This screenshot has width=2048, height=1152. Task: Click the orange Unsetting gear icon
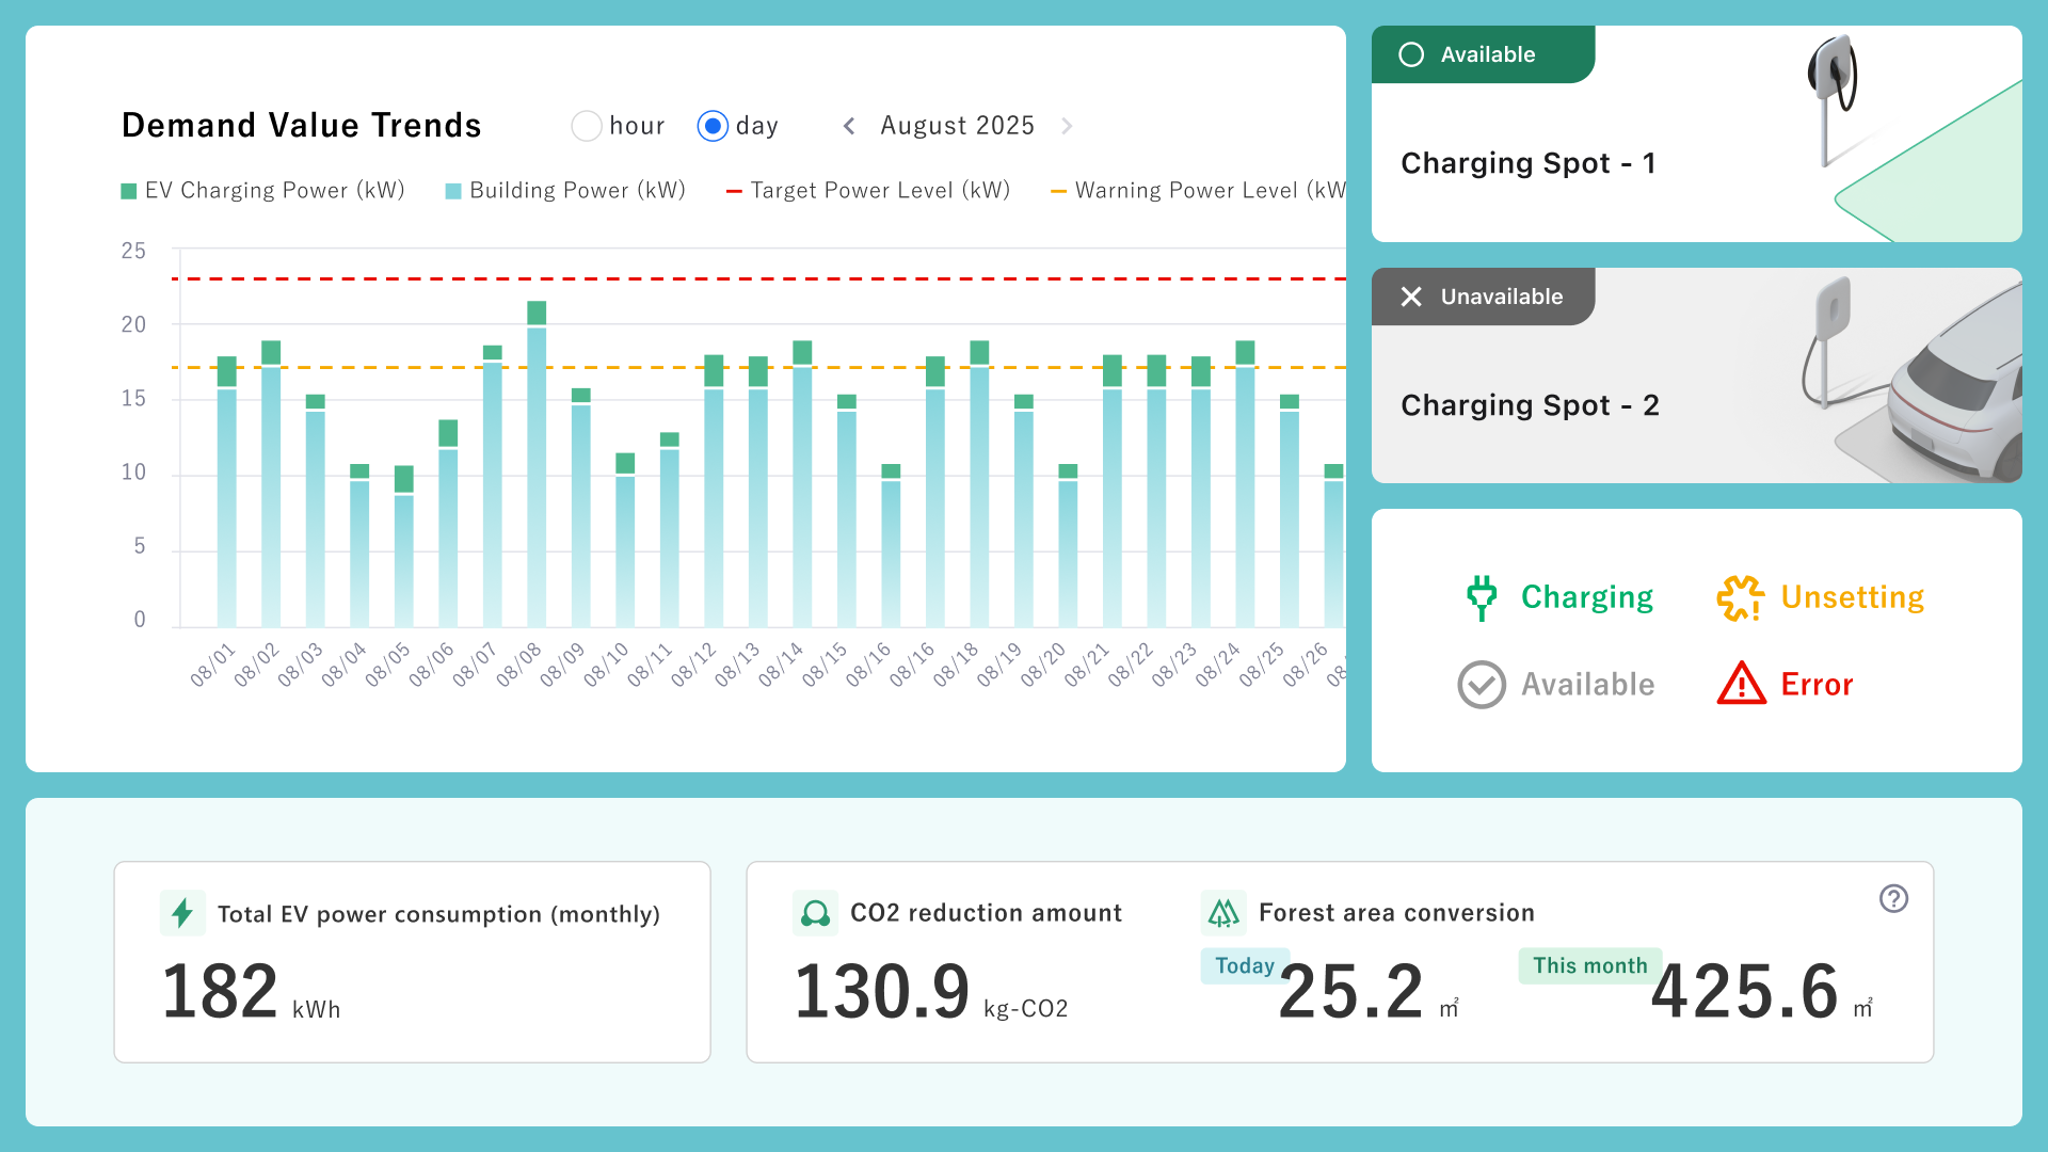1740,598
